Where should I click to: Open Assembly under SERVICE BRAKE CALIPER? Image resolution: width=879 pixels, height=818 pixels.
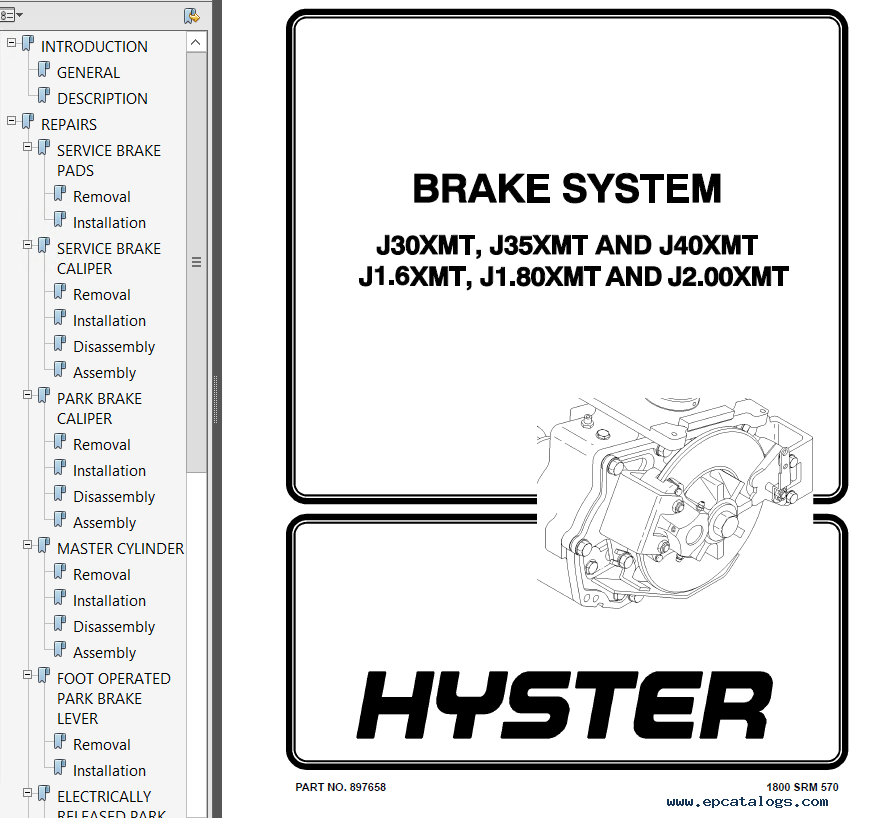click(x=104, y=373)
